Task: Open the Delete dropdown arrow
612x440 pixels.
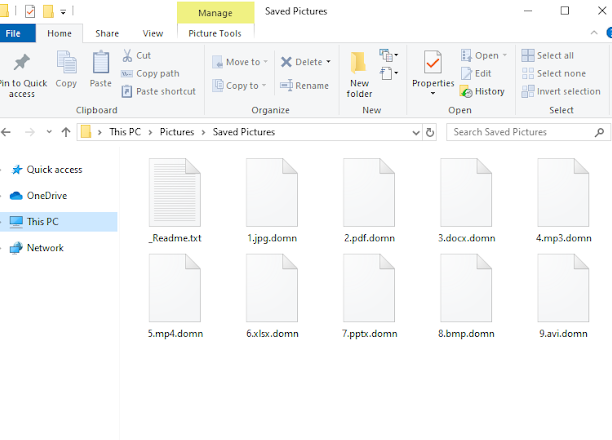Action: (328, 62)
